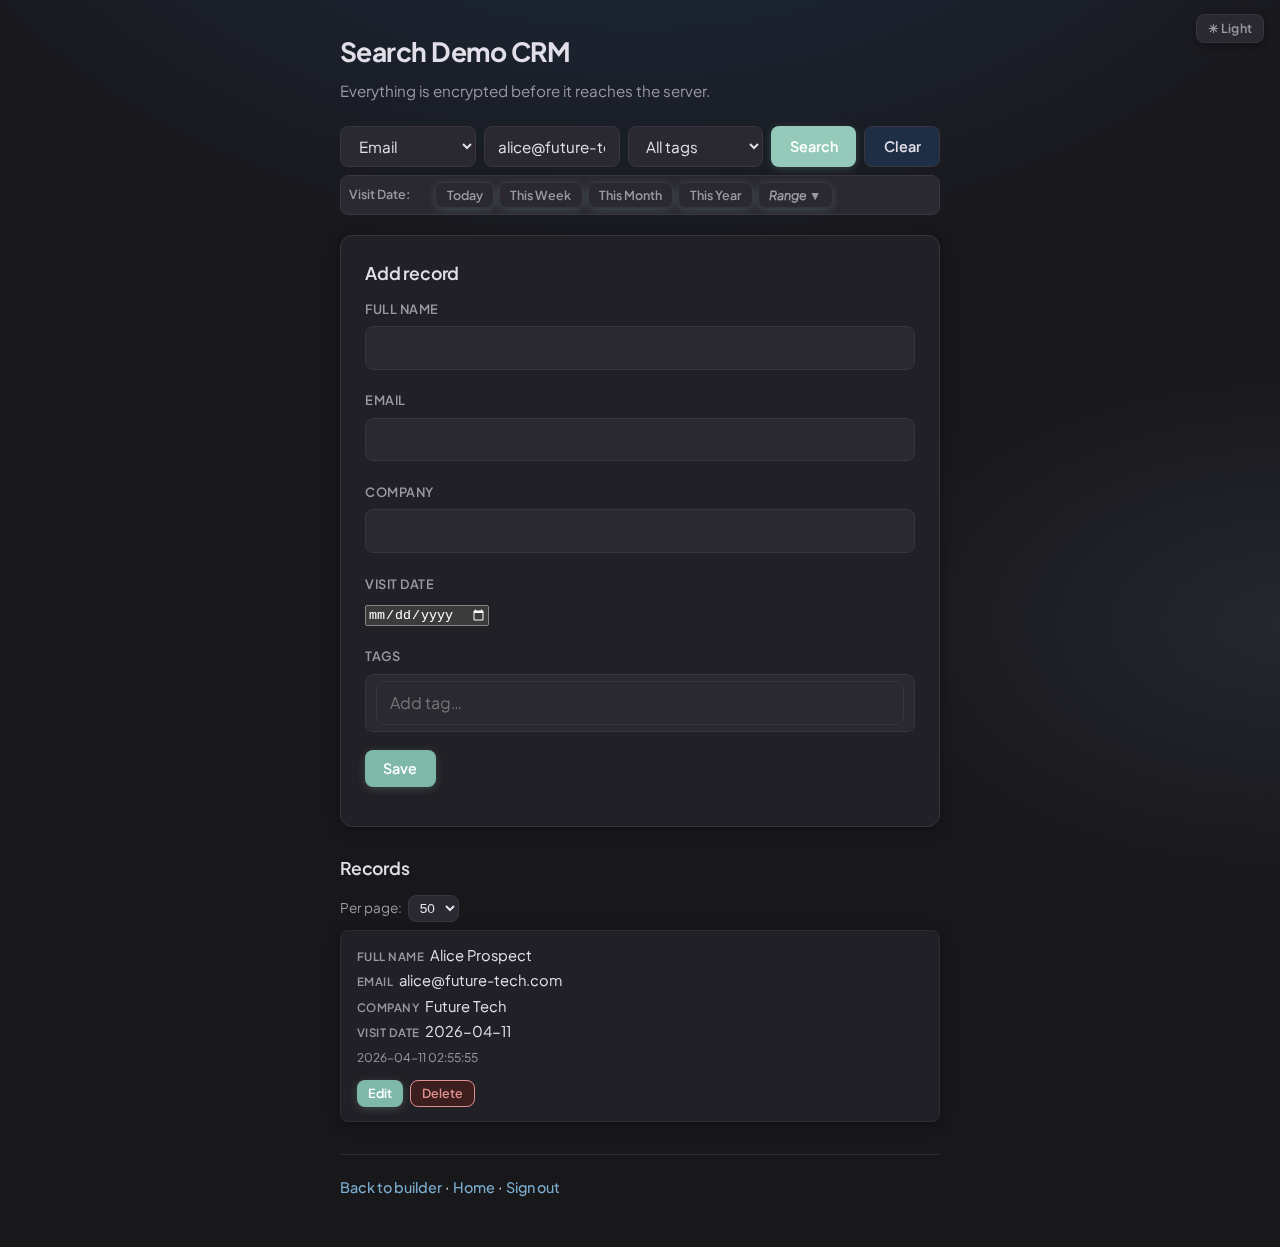
Task: Open the Email search field dropdown
Action: [407, 146]
